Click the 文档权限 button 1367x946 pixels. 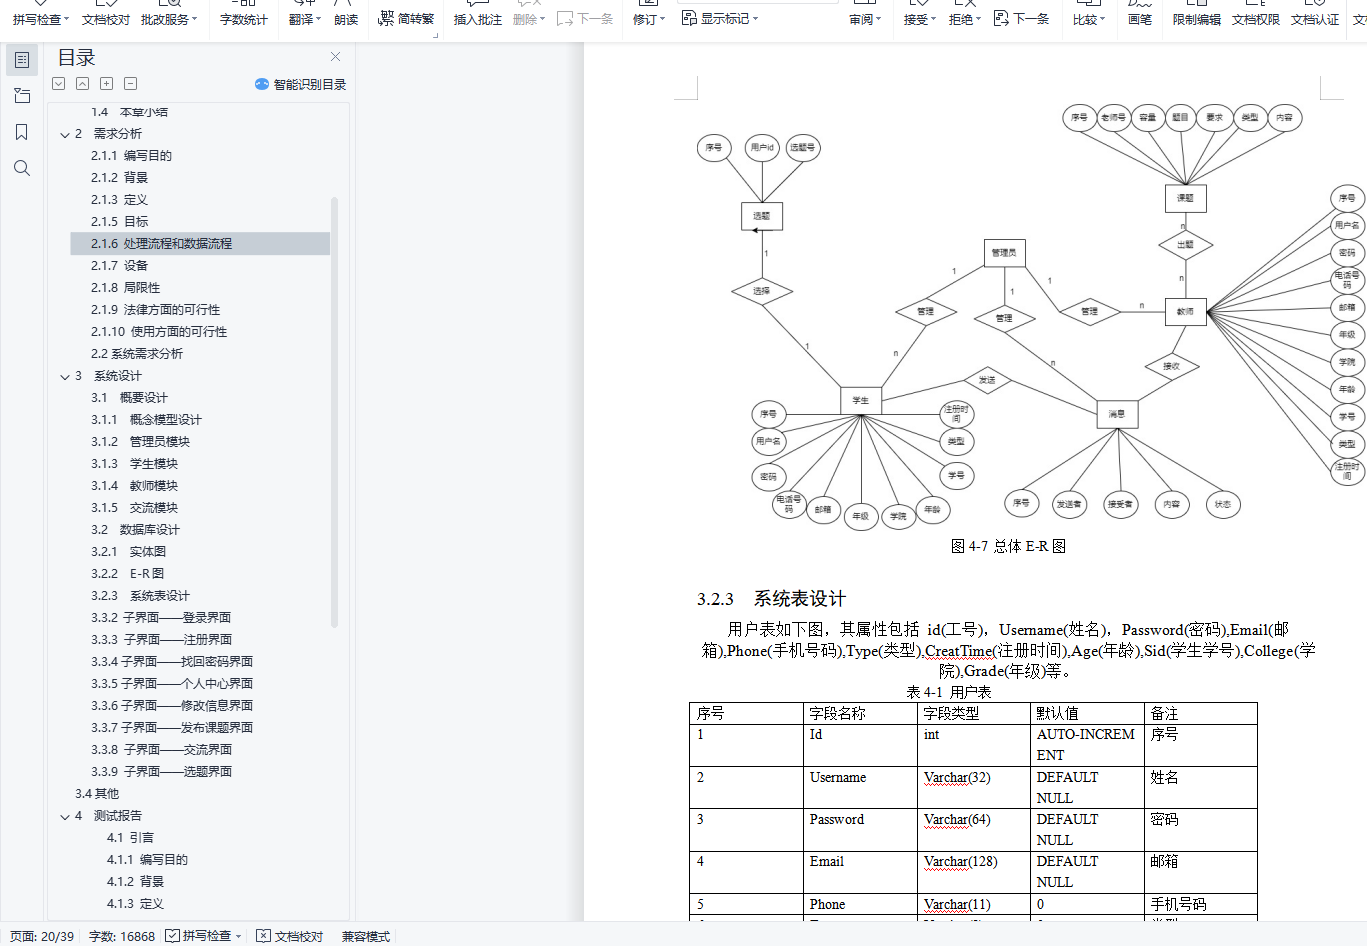pos(1256,19)
